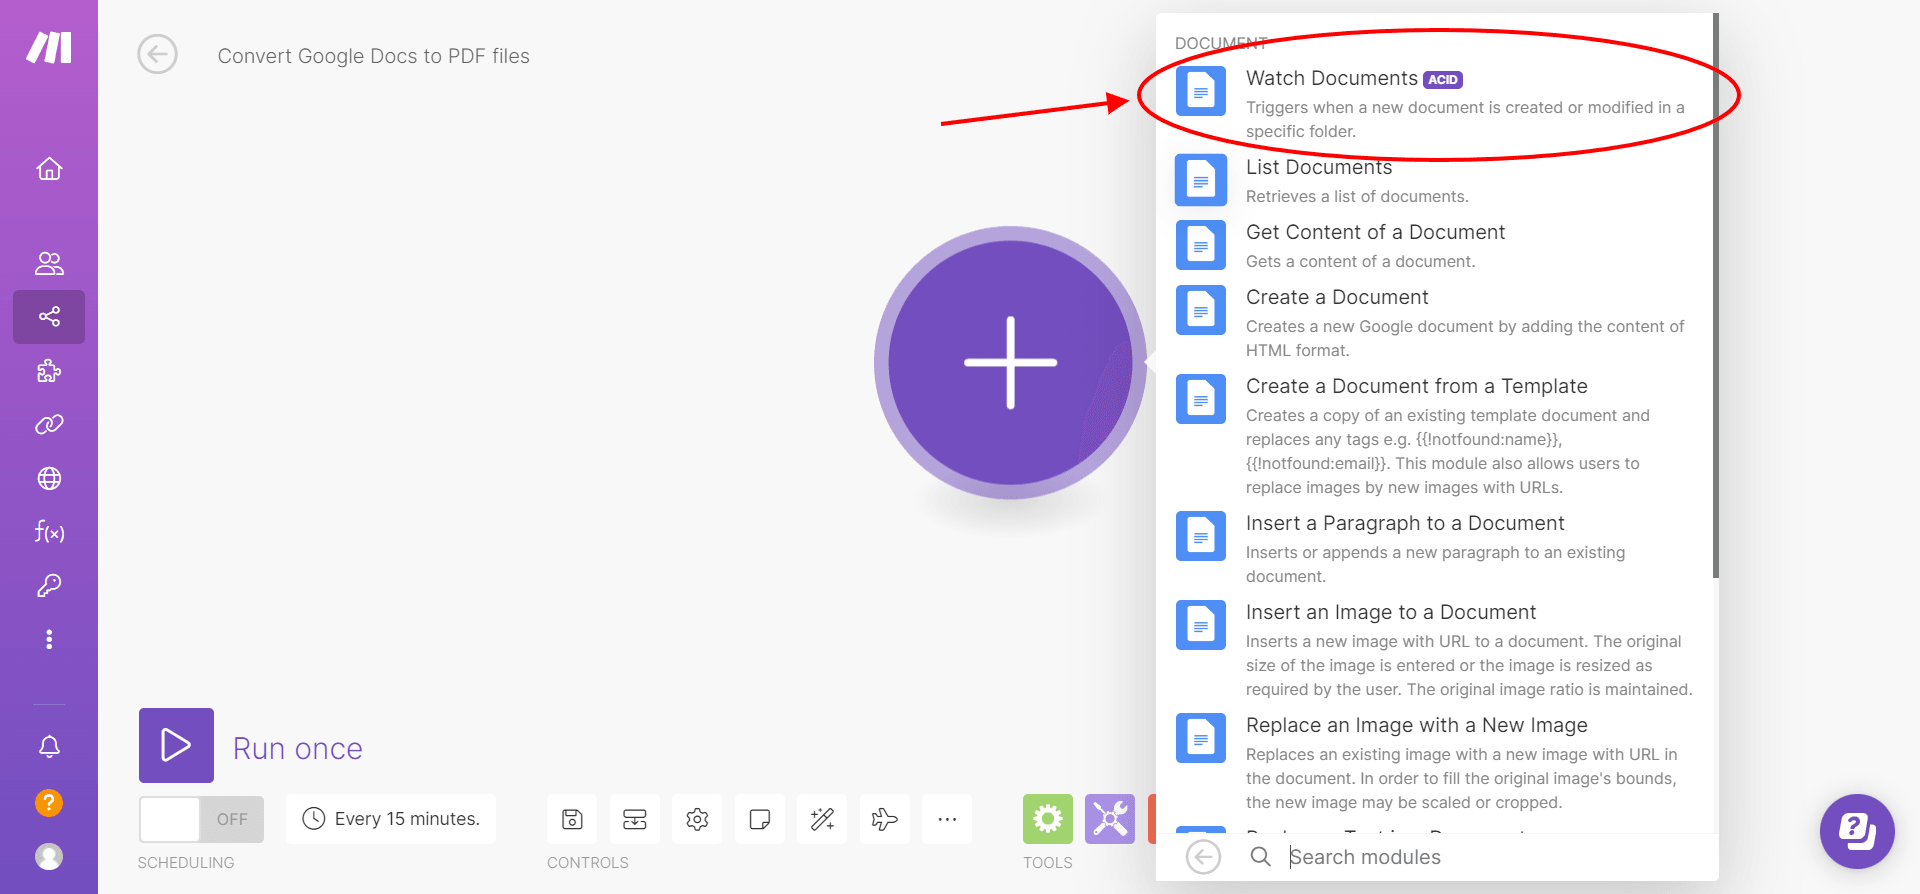Go back using the arrow beside scenario title
The width and height of the screenshot is (1920, 894).
click(157, 55)
